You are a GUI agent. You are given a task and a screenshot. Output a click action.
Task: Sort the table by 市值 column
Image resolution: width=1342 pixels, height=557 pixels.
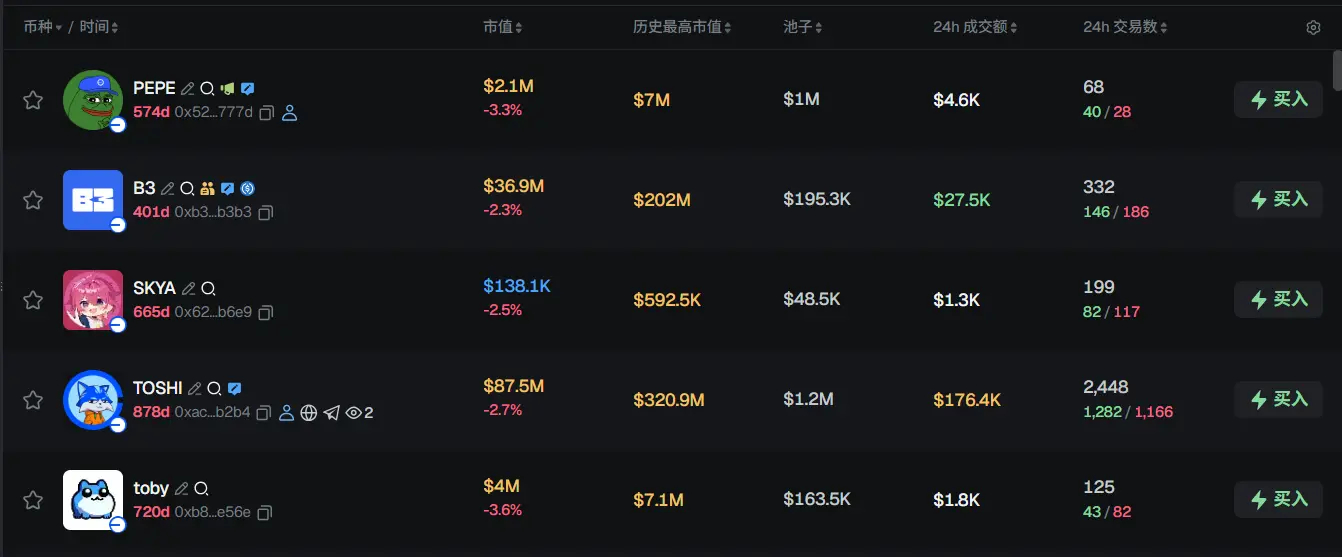(x=502, y=27)
